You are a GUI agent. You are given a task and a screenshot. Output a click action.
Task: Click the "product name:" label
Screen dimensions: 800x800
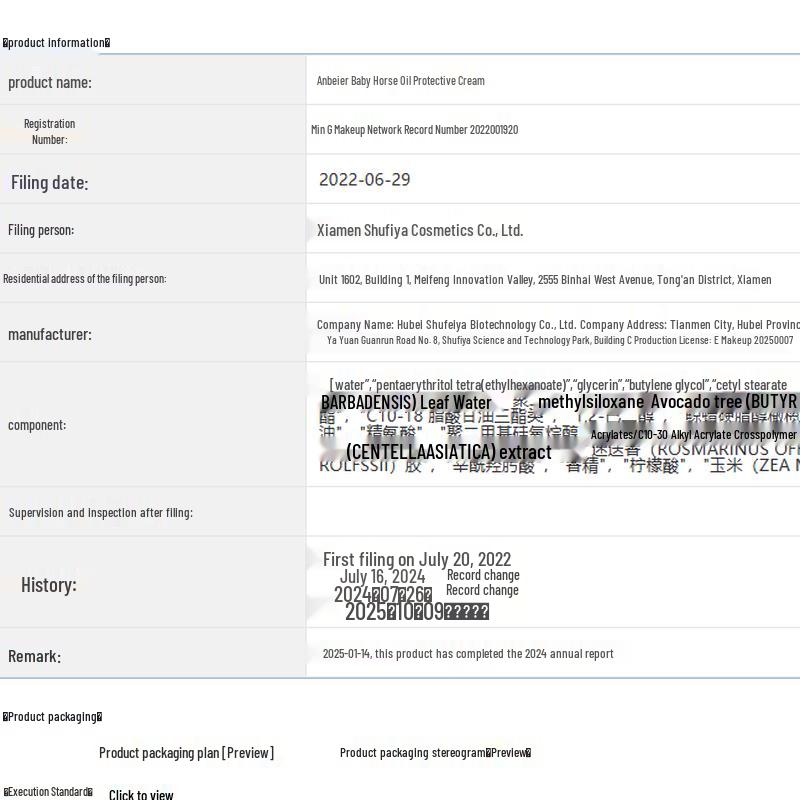50,82
